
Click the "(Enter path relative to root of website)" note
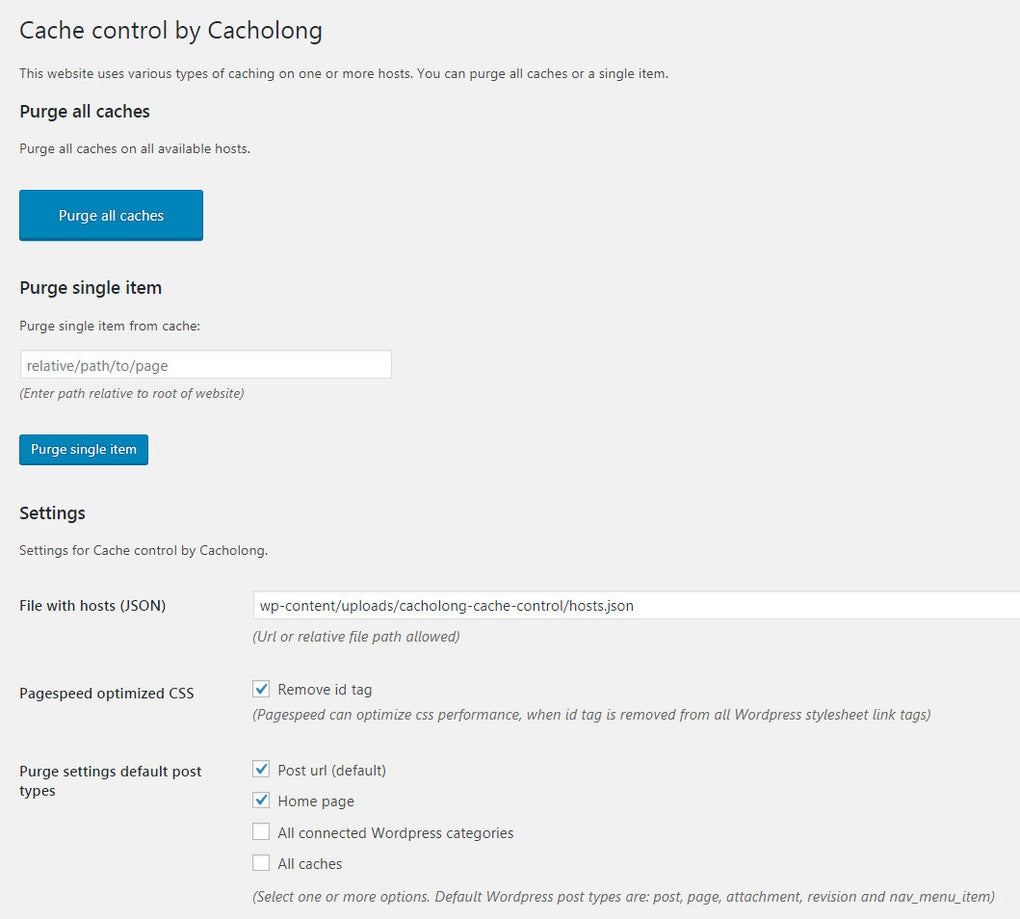click(x=131, y=393)
